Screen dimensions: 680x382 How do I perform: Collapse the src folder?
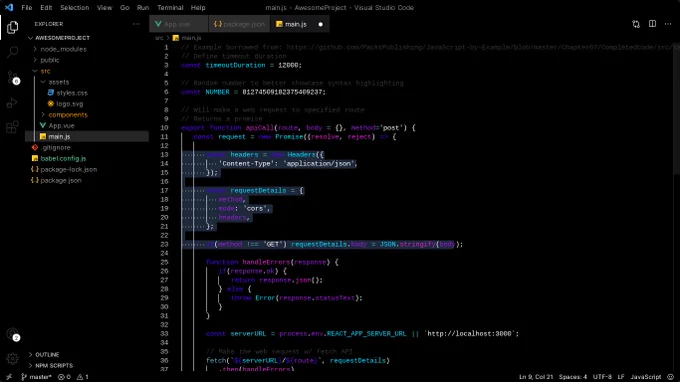tap(45, 71)
